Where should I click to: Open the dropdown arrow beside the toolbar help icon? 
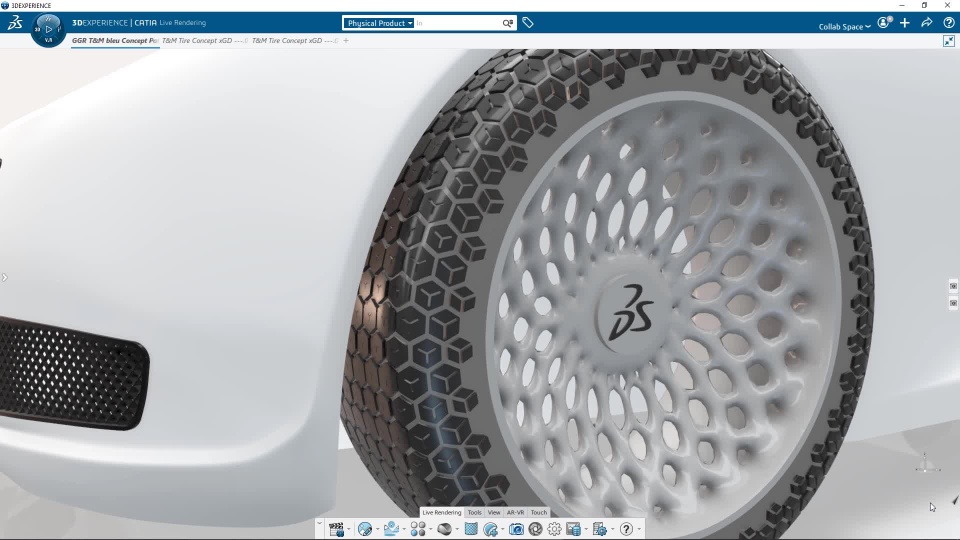point(639,529)
